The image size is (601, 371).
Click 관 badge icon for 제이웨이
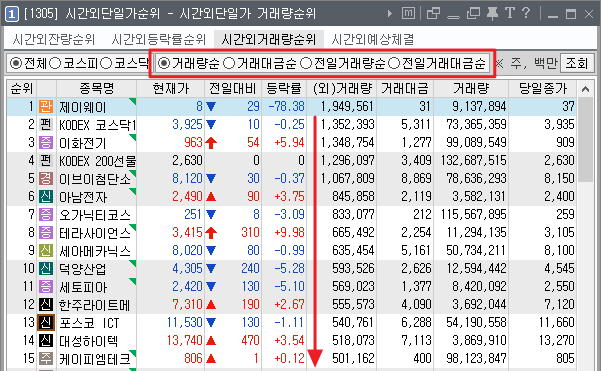[x=46, y=106]
